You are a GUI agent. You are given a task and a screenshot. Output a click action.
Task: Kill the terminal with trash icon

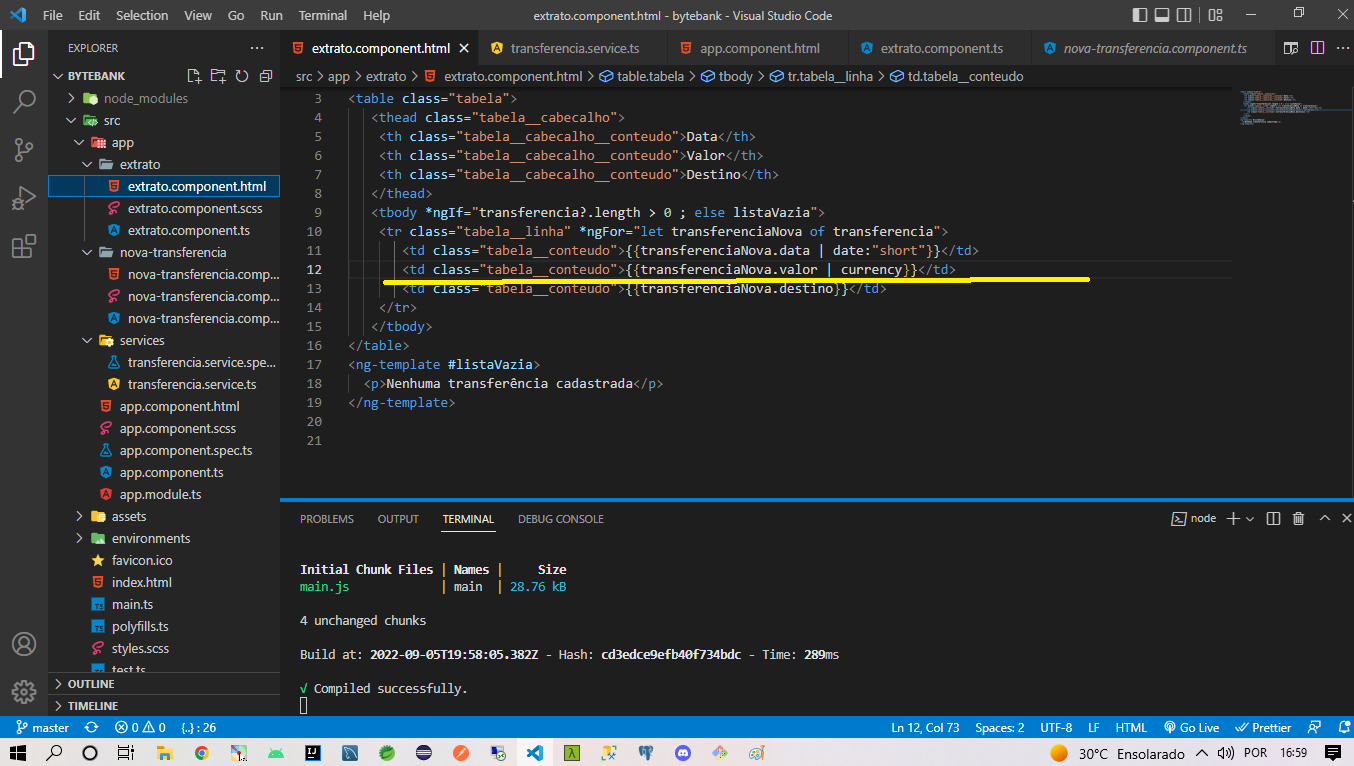tap(1298, 518)
